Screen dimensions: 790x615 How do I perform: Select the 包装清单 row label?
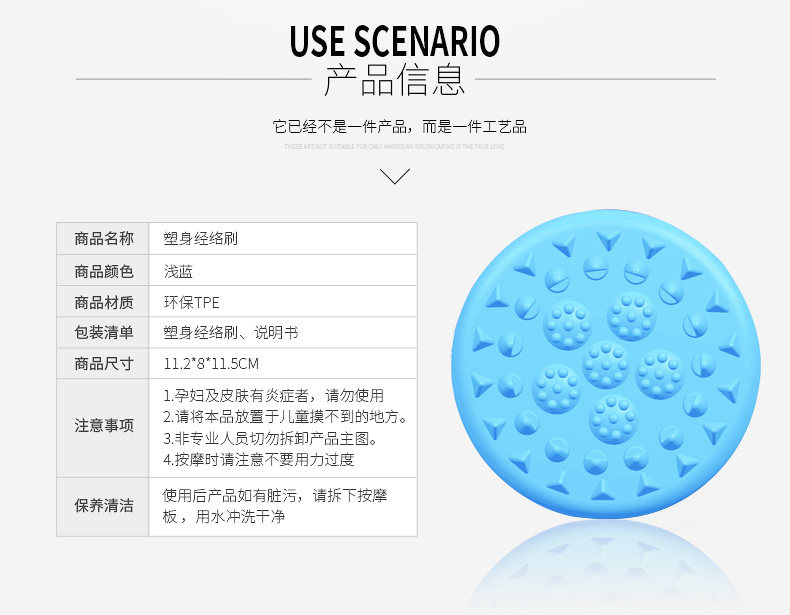103,333
